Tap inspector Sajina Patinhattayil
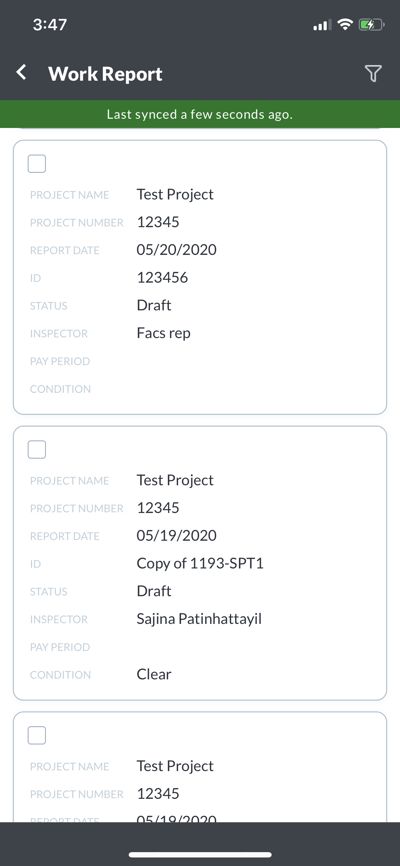Image resolution: width=400 pixels, height=866 pixels. tap(199, 619)
